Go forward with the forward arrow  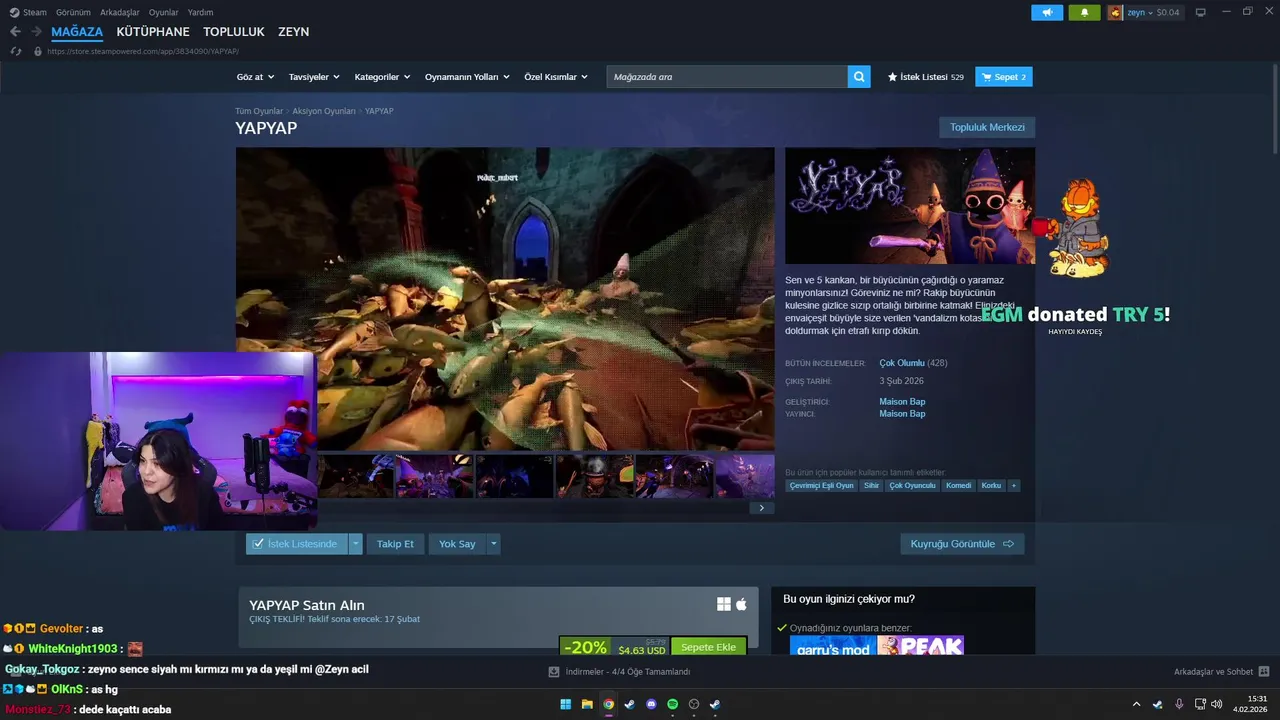pos(36,32)
